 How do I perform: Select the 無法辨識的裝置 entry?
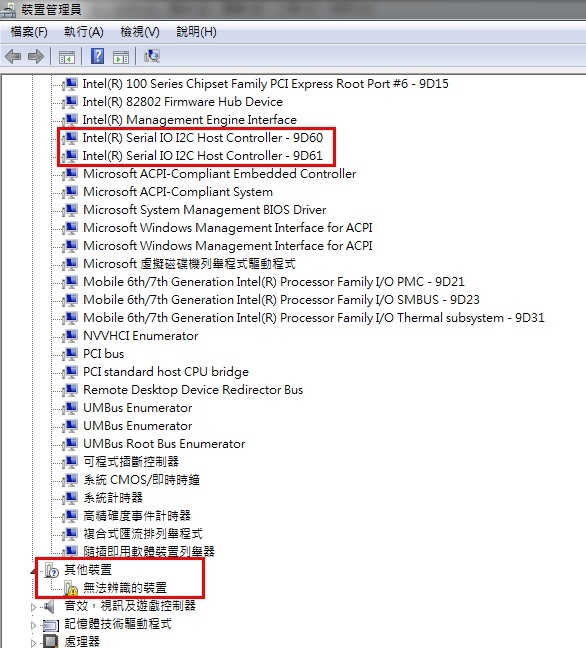125,588
